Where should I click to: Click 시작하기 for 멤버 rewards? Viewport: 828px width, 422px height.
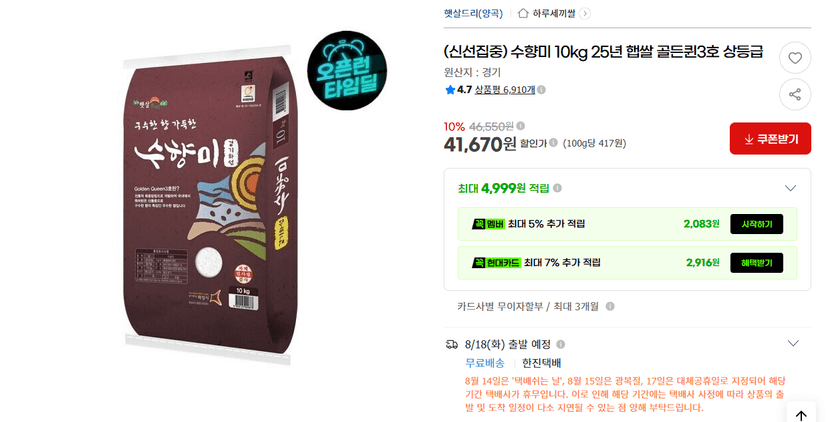(757, 224)
